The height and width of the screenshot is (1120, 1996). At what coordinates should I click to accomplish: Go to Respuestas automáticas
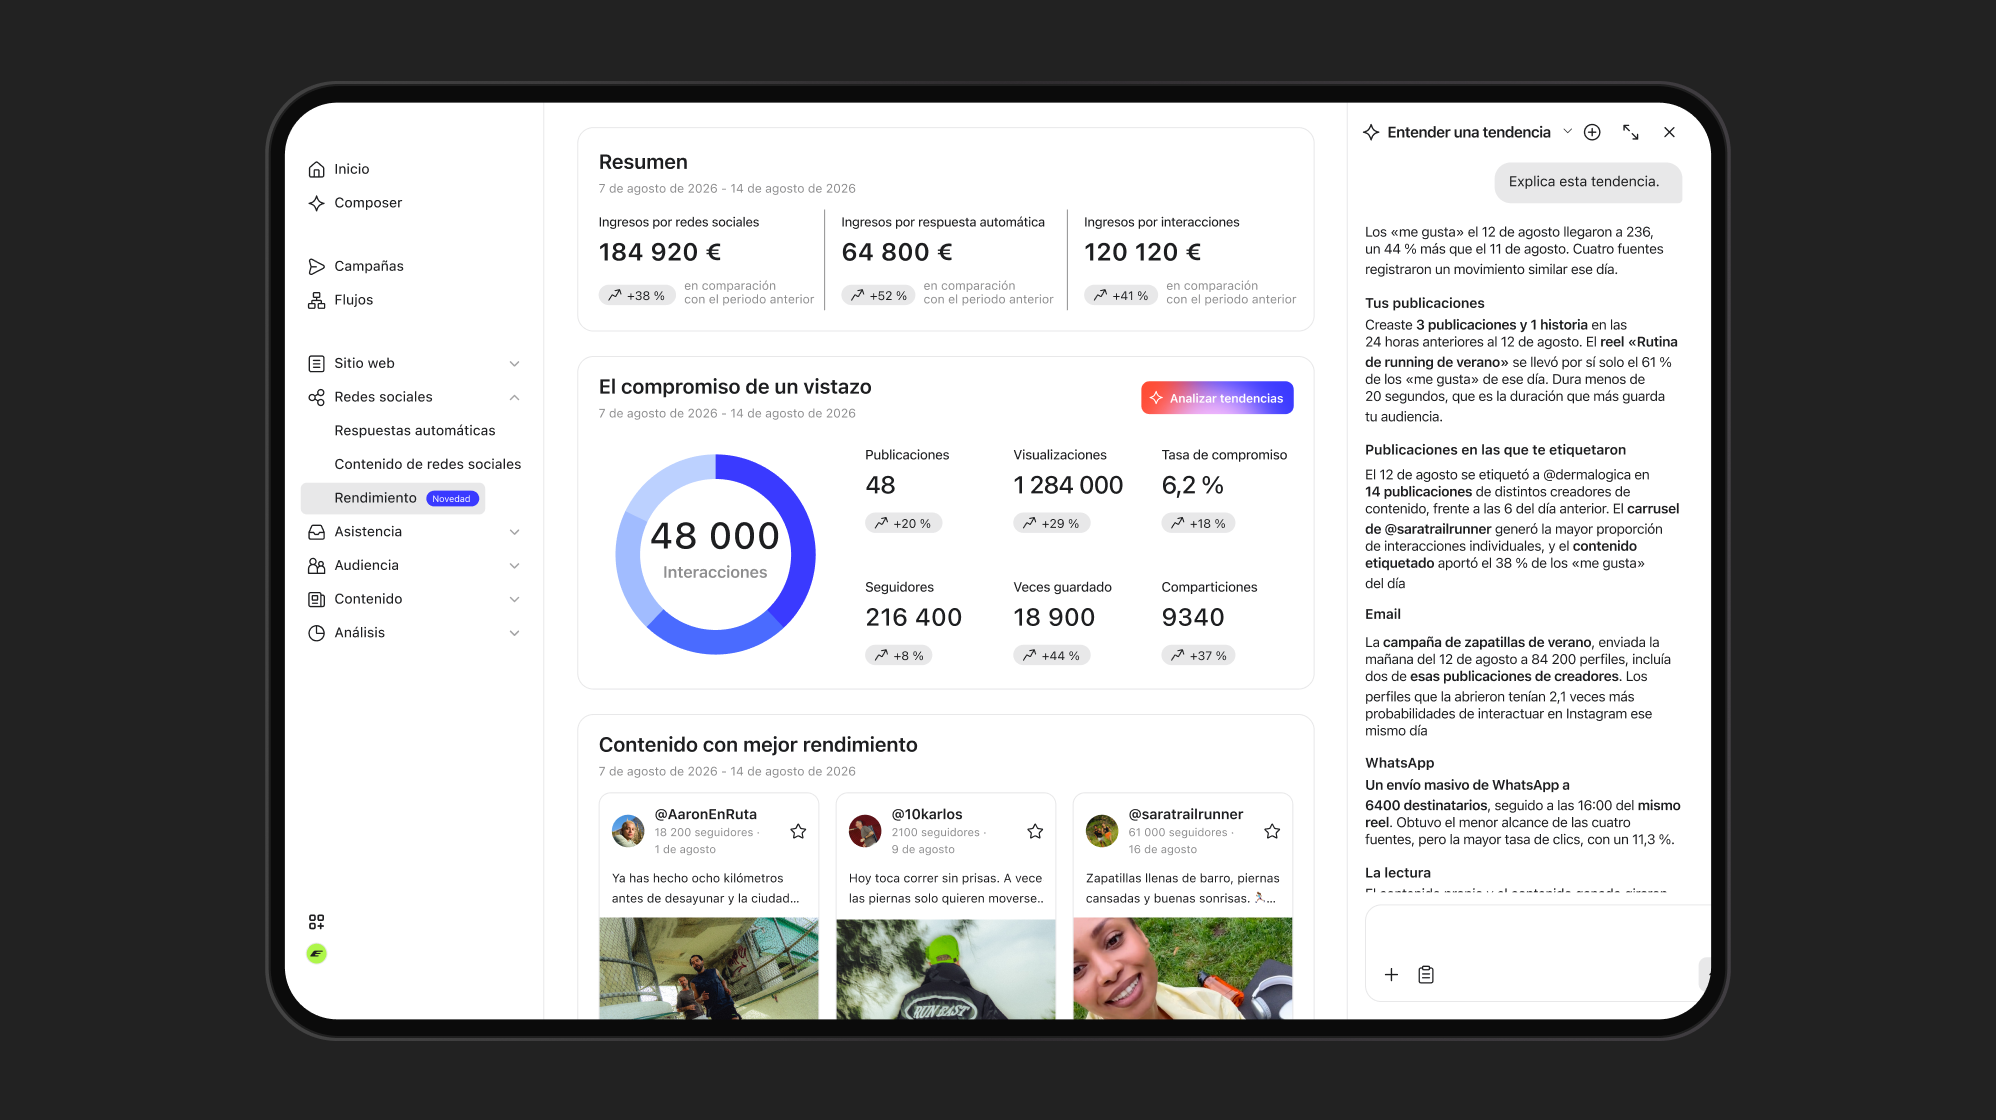click(x=415, y=431)
